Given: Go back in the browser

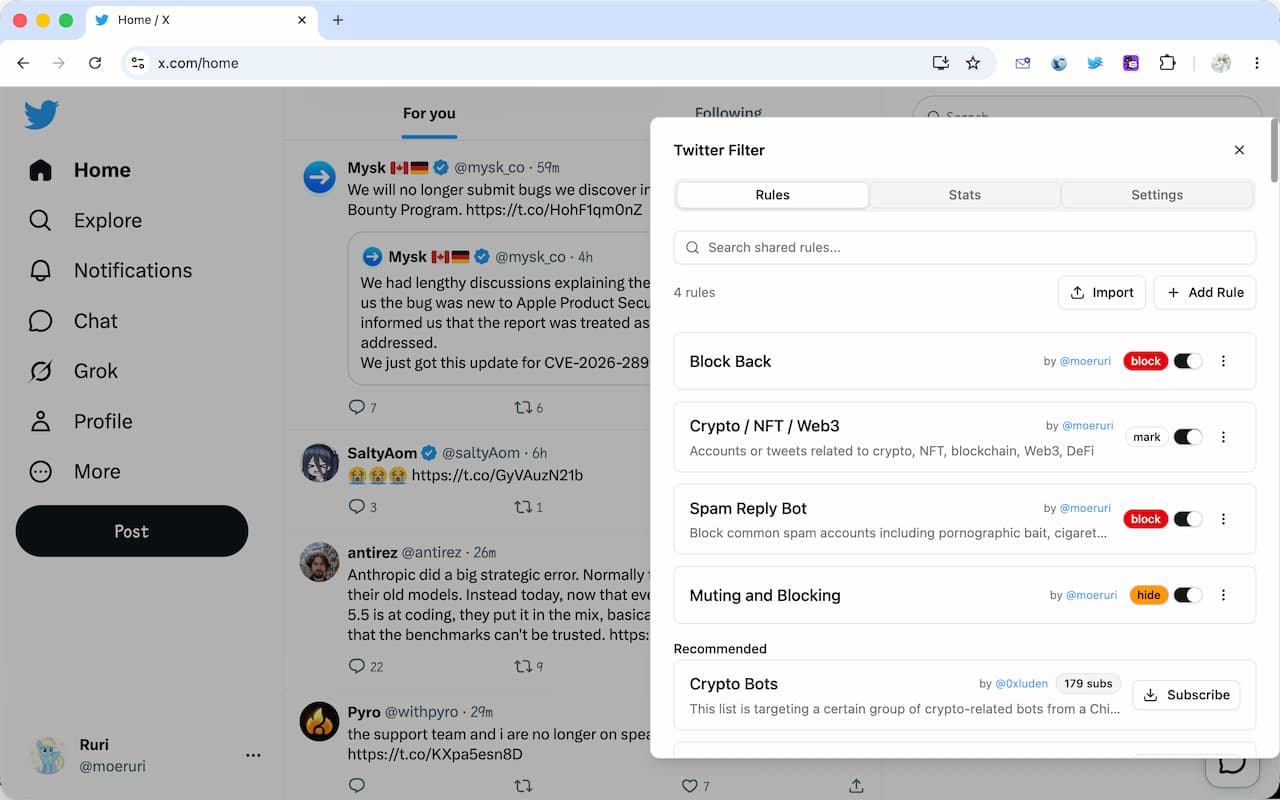Looking at the screenshot, I should pos(23,63).
